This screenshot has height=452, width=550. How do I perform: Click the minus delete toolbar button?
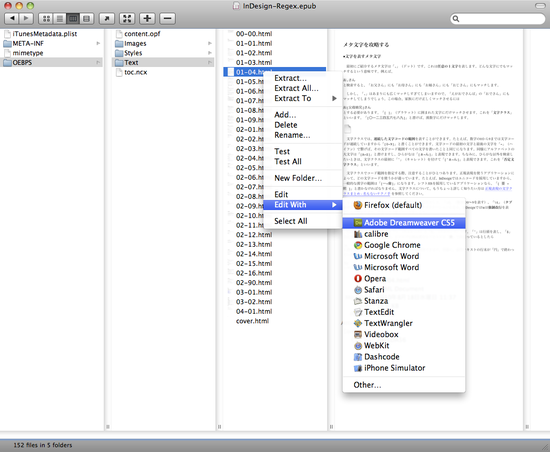(168, 19)
